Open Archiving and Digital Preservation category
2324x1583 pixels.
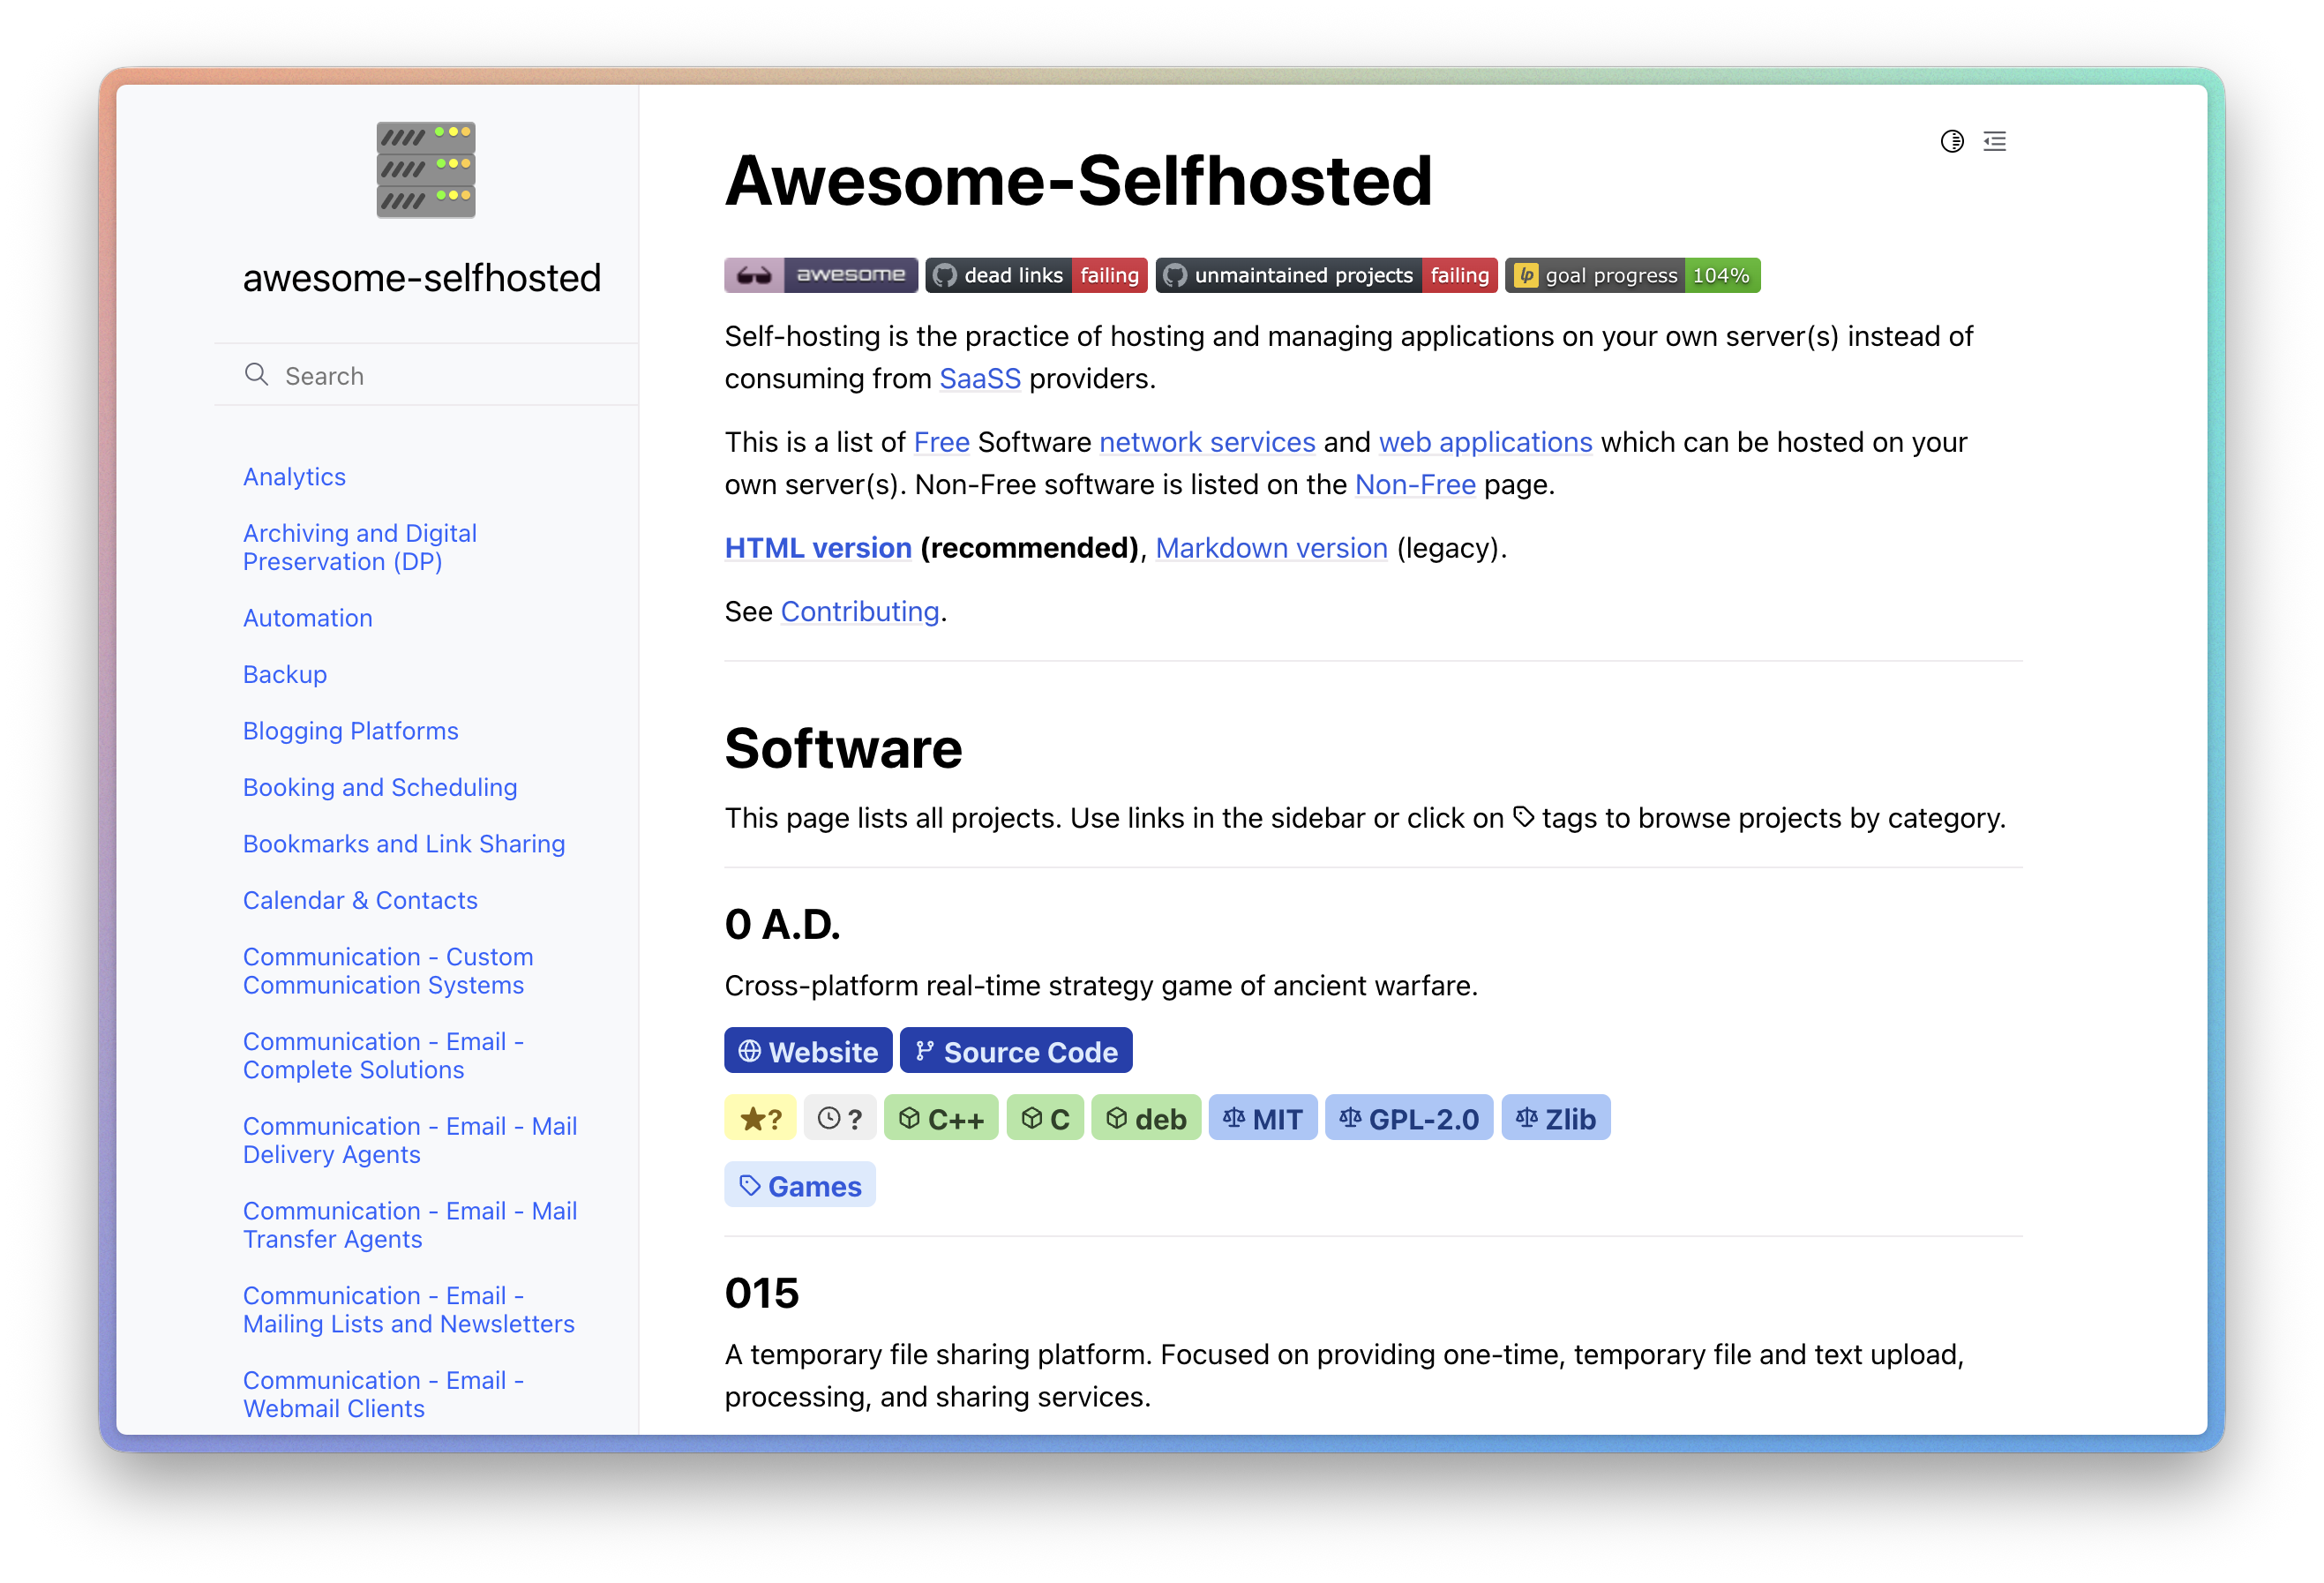point(360,547)
